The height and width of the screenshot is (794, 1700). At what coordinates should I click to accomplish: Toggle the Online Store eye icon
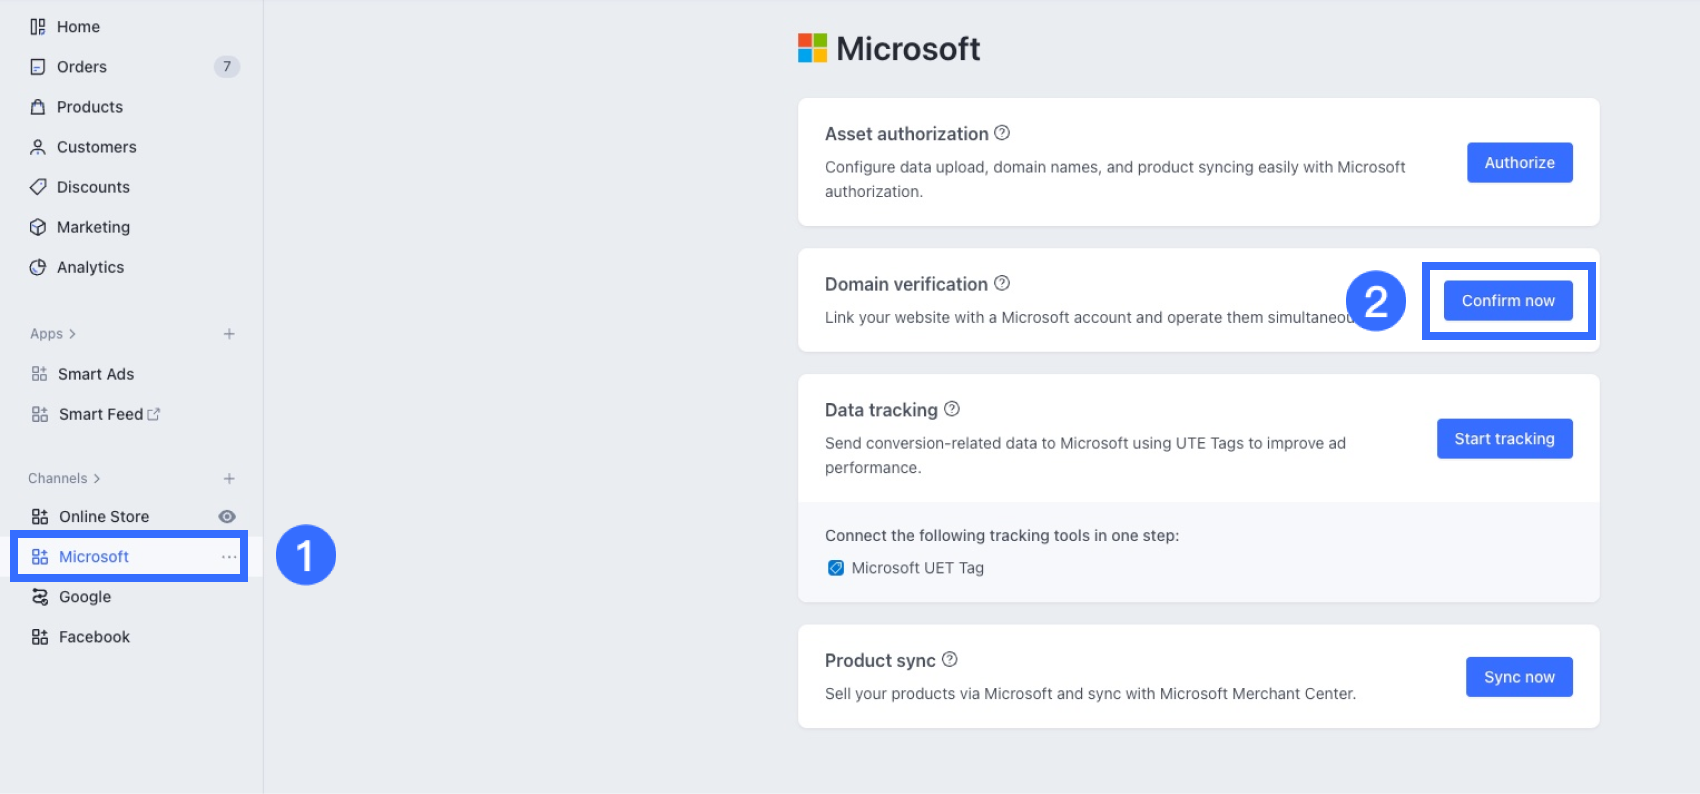click(227, 517)
